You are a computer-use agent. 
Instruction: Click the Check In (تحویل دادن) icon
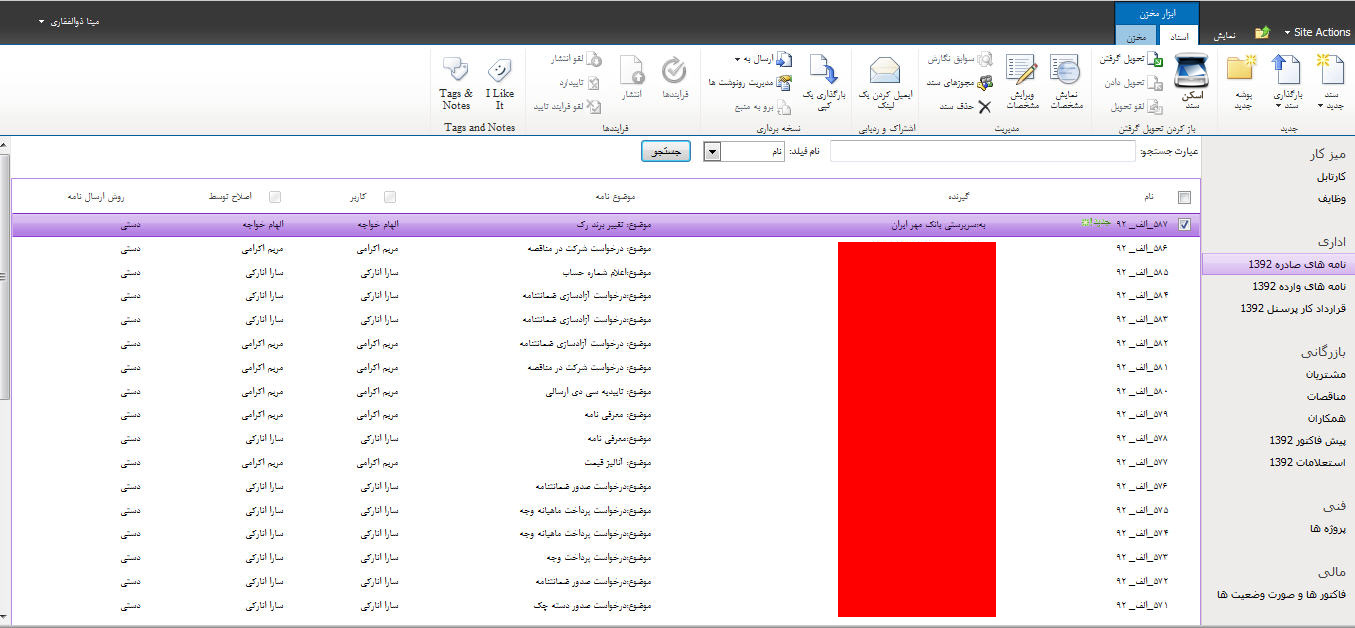click(1156, 83)
